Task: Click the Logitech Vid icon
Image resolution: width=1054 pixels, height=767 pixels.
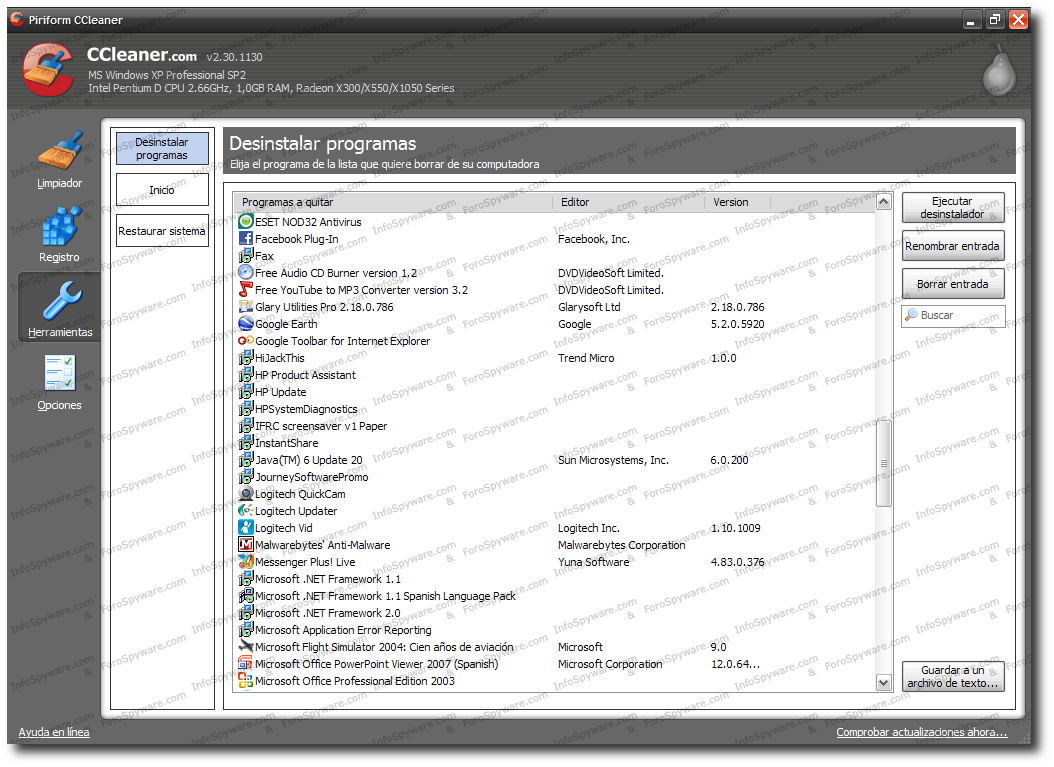Action: point(246,528)
